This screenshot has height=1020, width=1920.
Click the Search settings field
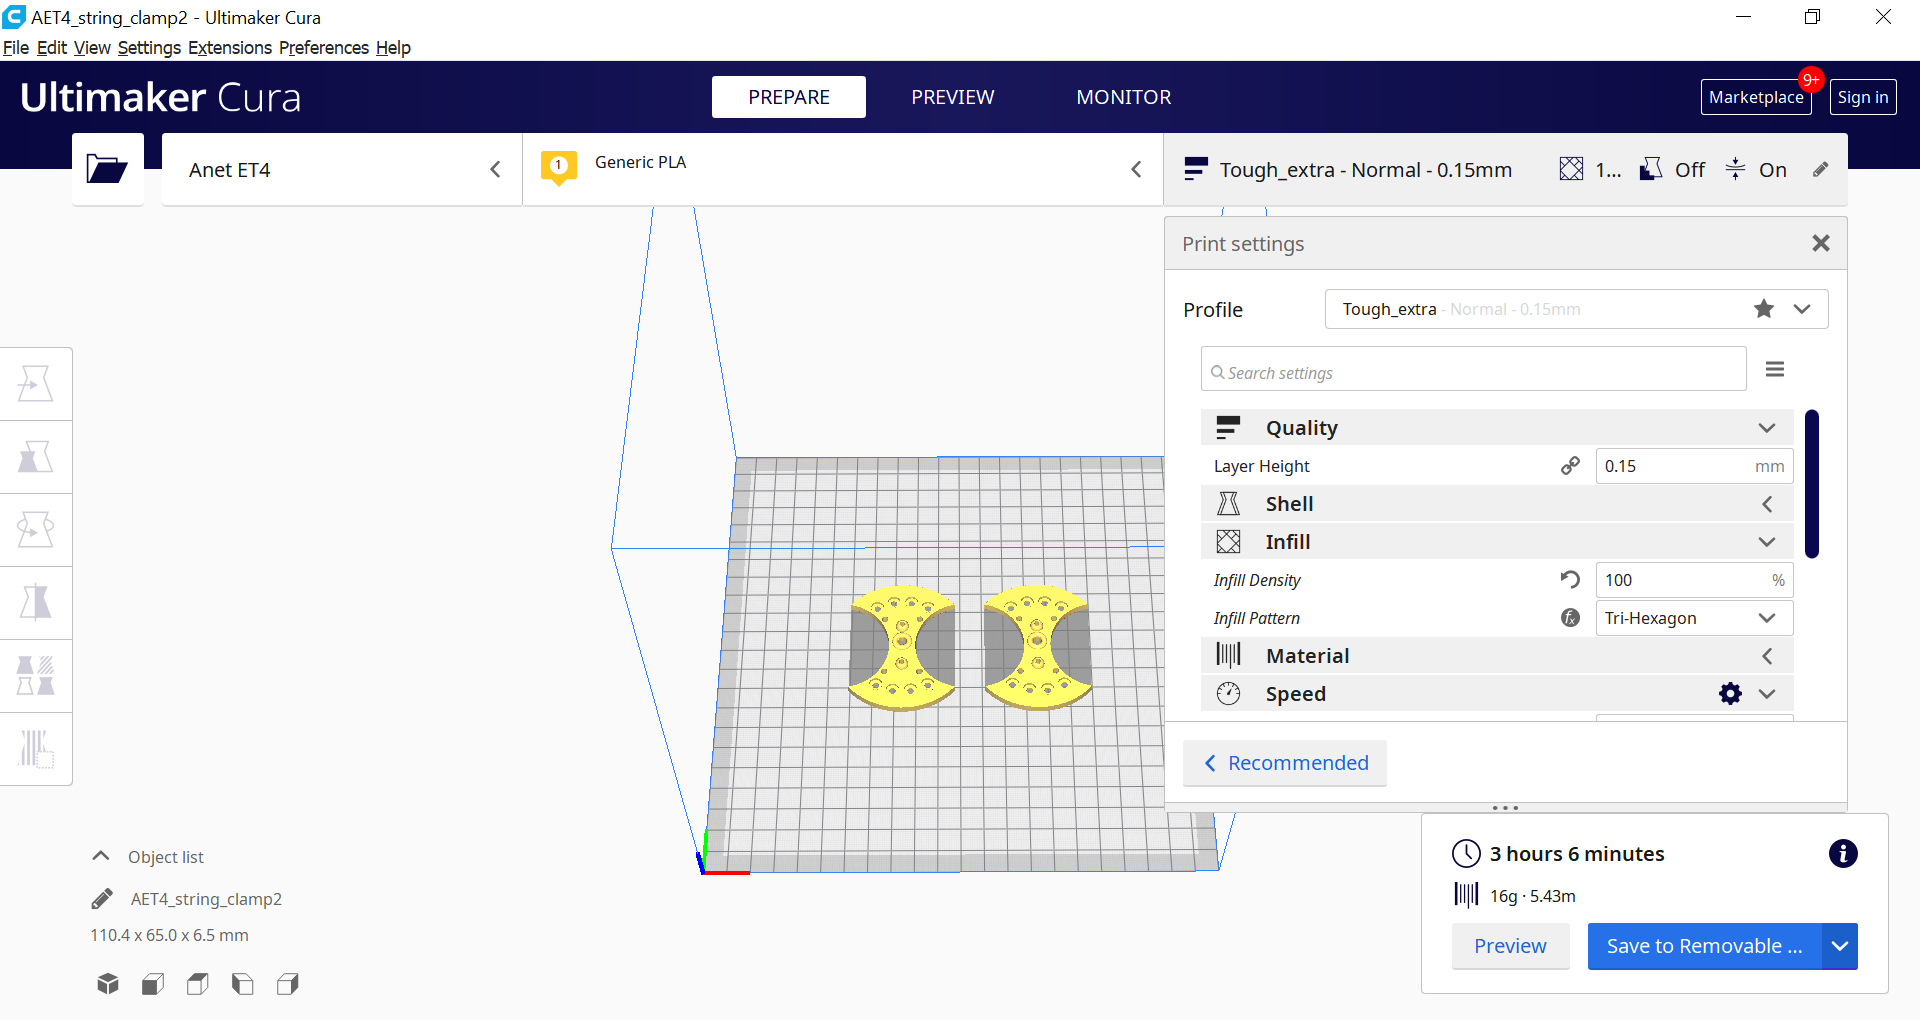pyautogui.click(x=1473, y=369)
